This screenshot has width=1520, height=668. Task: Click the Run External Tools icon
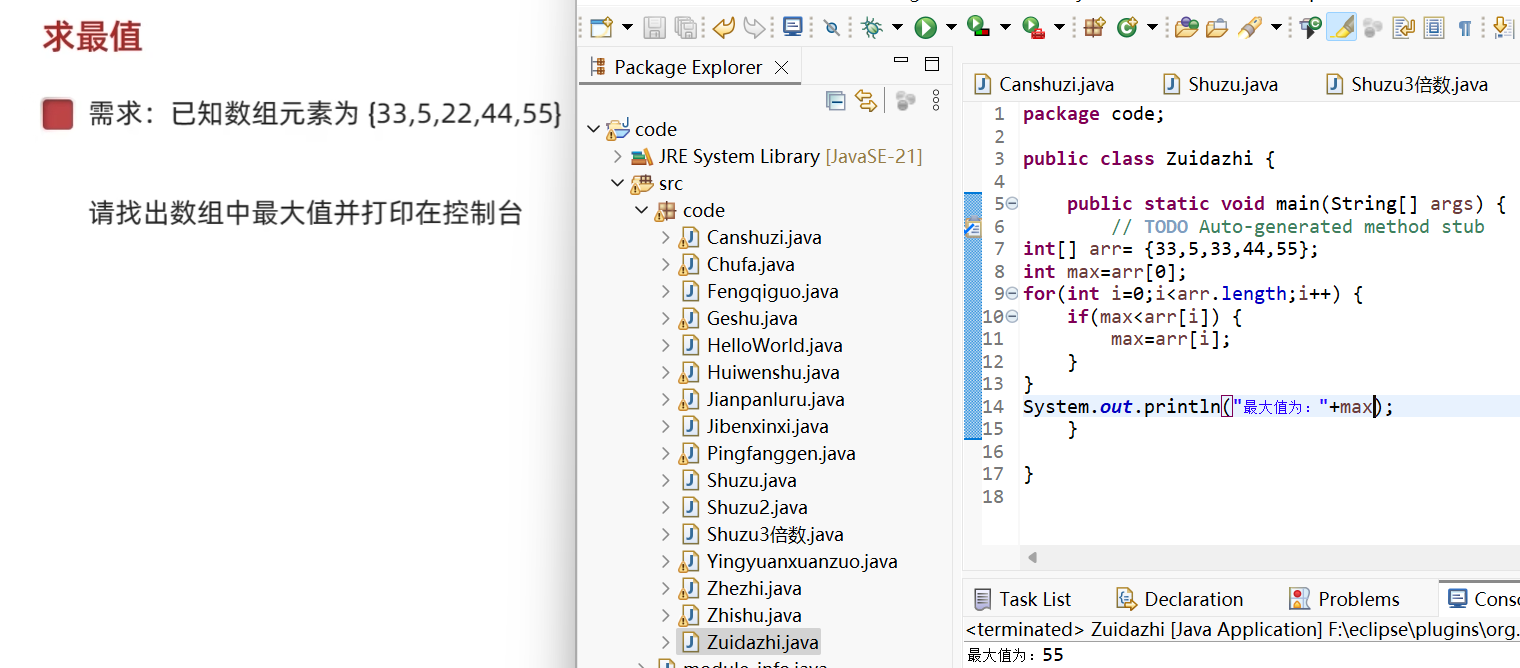(x=1033, y=28)
